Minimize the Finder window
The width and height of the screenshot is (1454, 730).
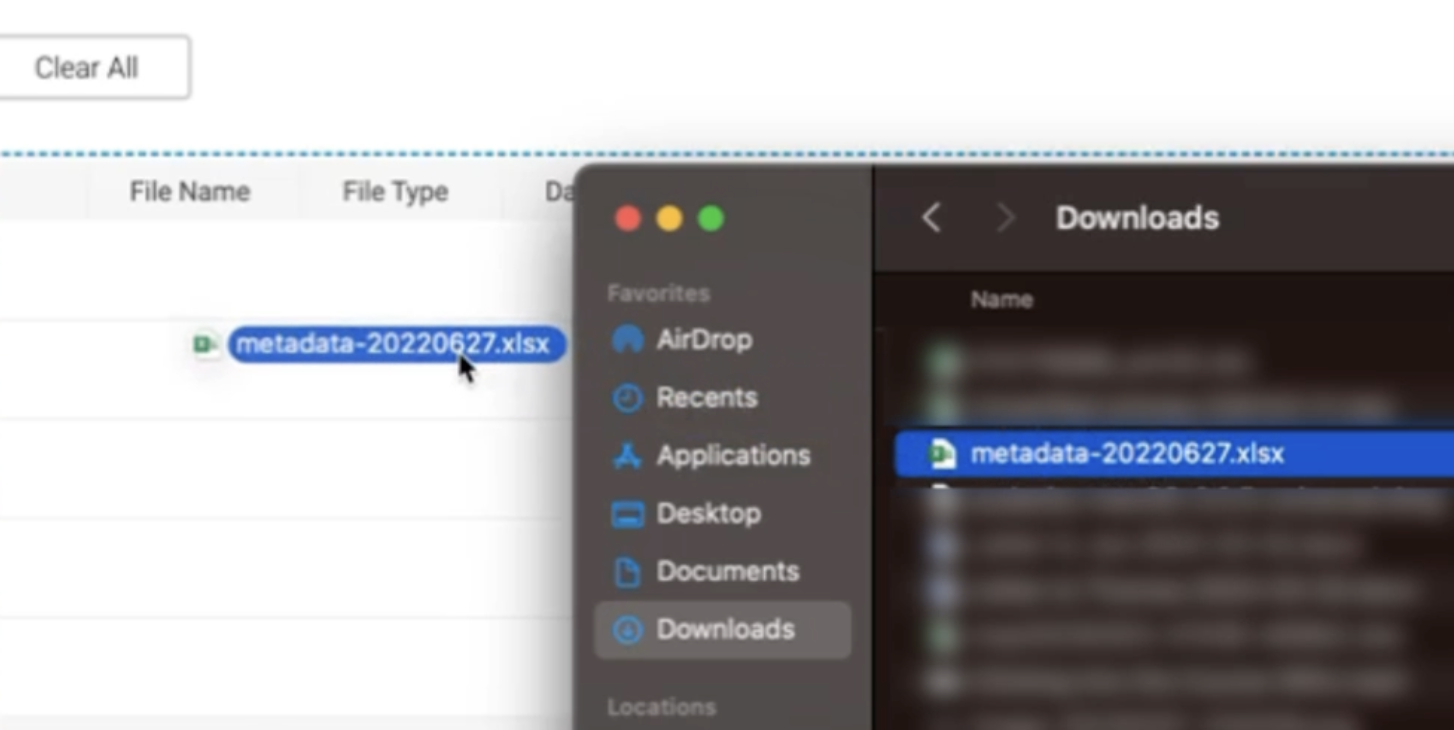click(x=669, y=218)
